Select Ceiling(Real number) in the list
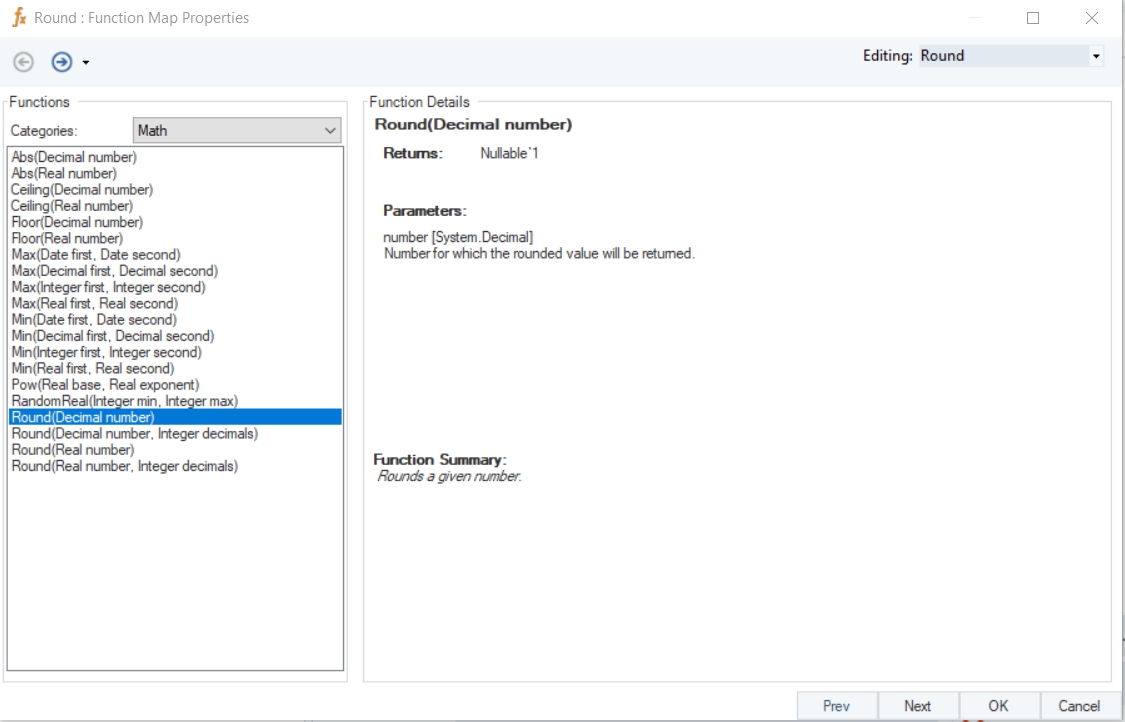The width and height of the screenshot is (1125, 722). pyautogui.click(x=72, y=206)
